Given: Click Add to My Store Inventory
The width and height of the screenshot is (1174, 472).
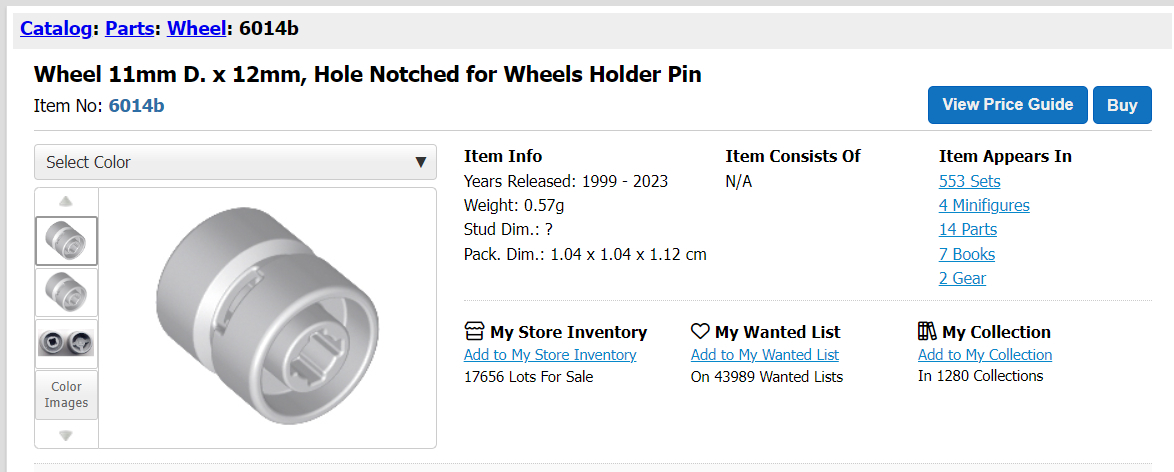Looking at the screenshot, I should (550, 355).
